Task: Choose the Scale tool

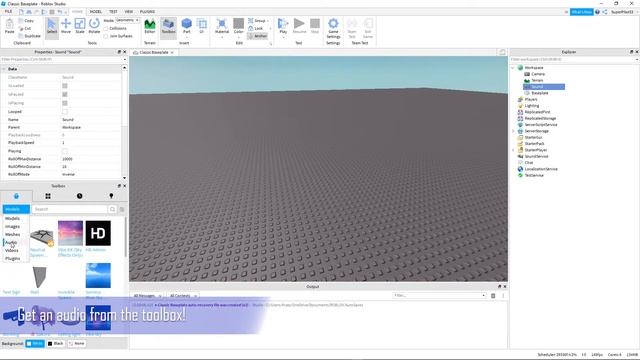Action: point(80,27)
